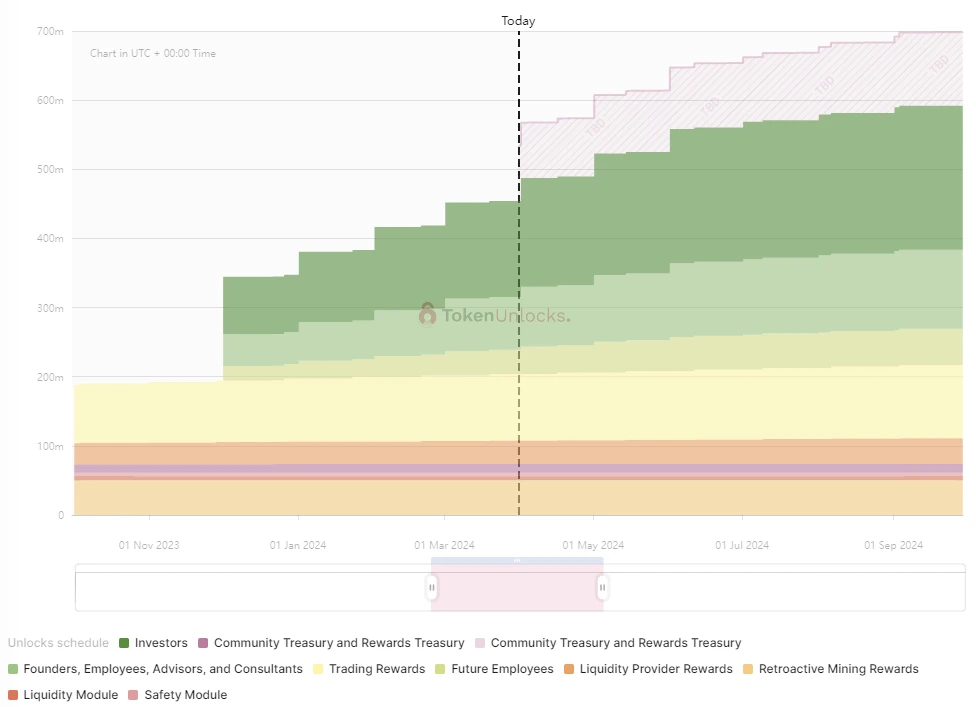Toggle the Future Employees legend entry

(x=501, y=669)
